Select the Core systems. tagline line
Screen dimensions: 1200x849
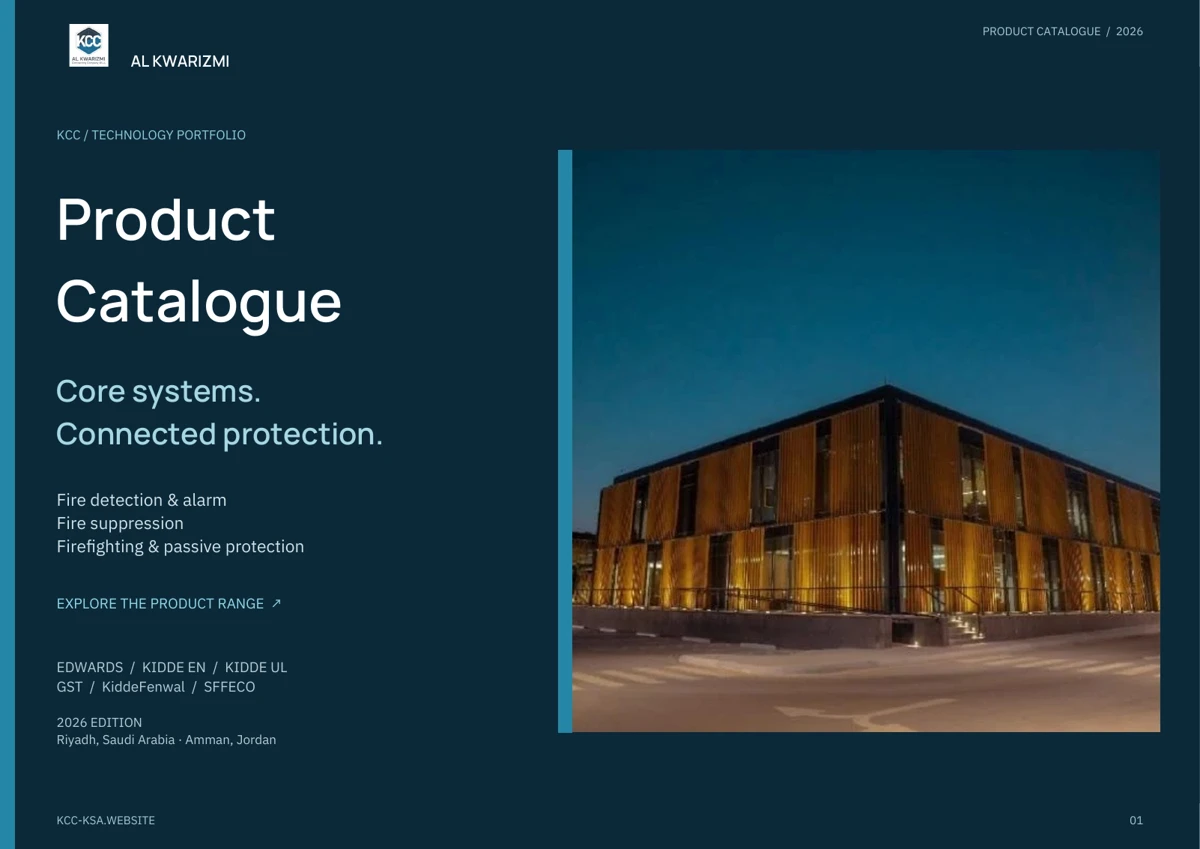click(x=158, y=391)
